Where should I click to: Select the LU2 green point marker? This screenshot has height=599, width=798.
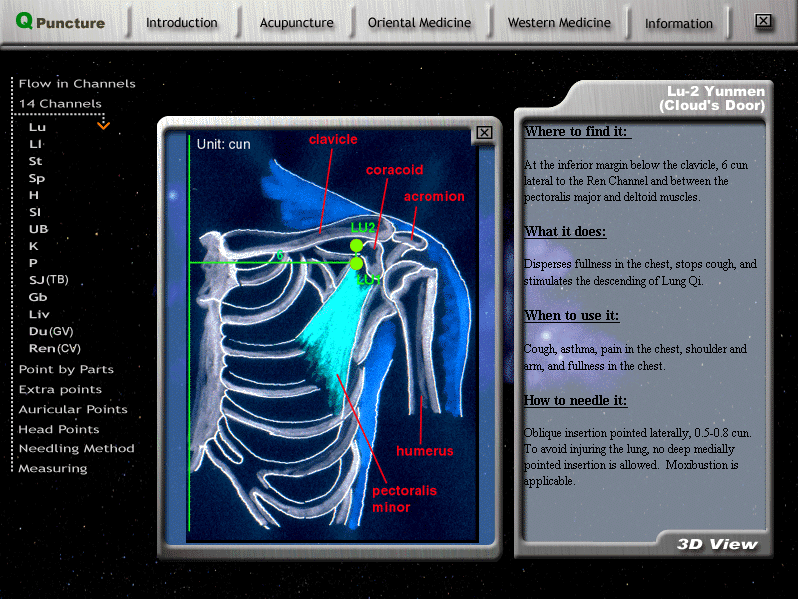(357, 245)
